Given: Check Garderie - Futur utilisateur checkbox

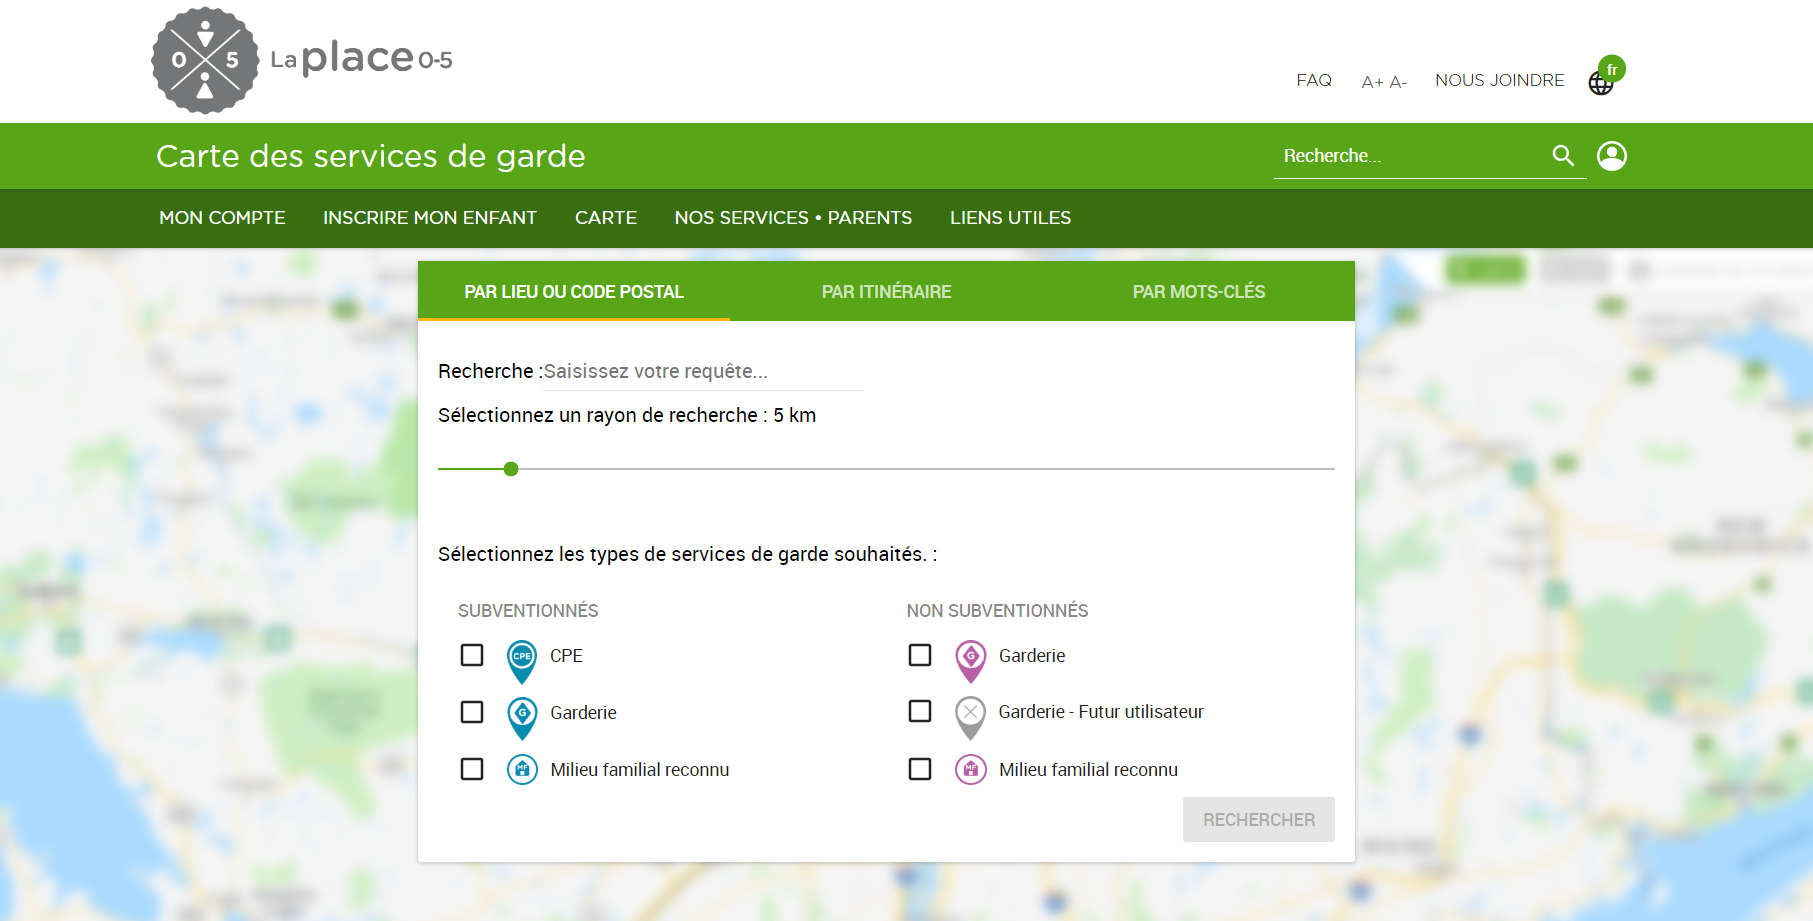Looking at the screenshot, I should [x=920, y=711].
